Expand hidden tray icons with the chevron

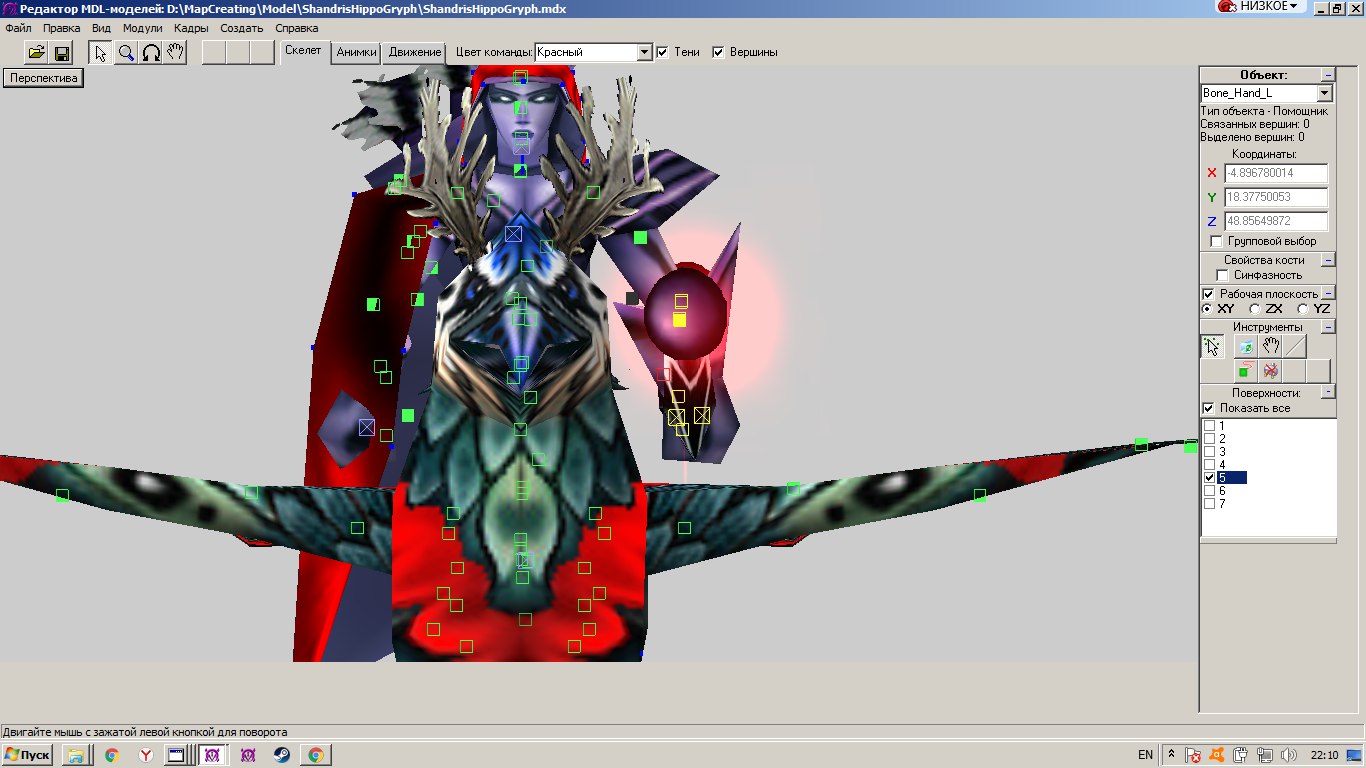[1172, 755]
